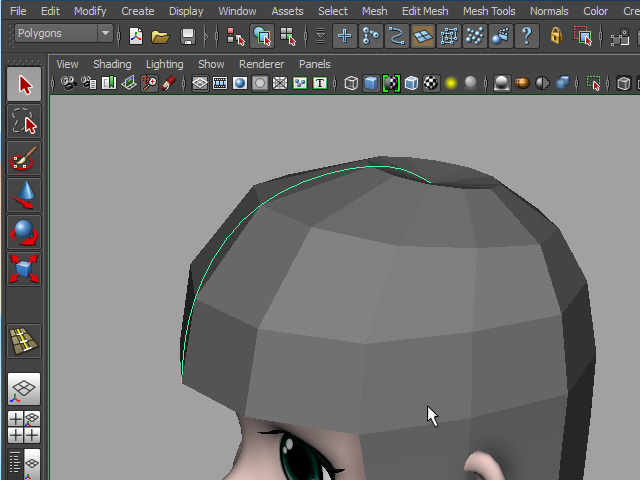Open the Polygons menu set dropdown
The image size is (640, 480).
pyautogui.click(x=64, y=33)
